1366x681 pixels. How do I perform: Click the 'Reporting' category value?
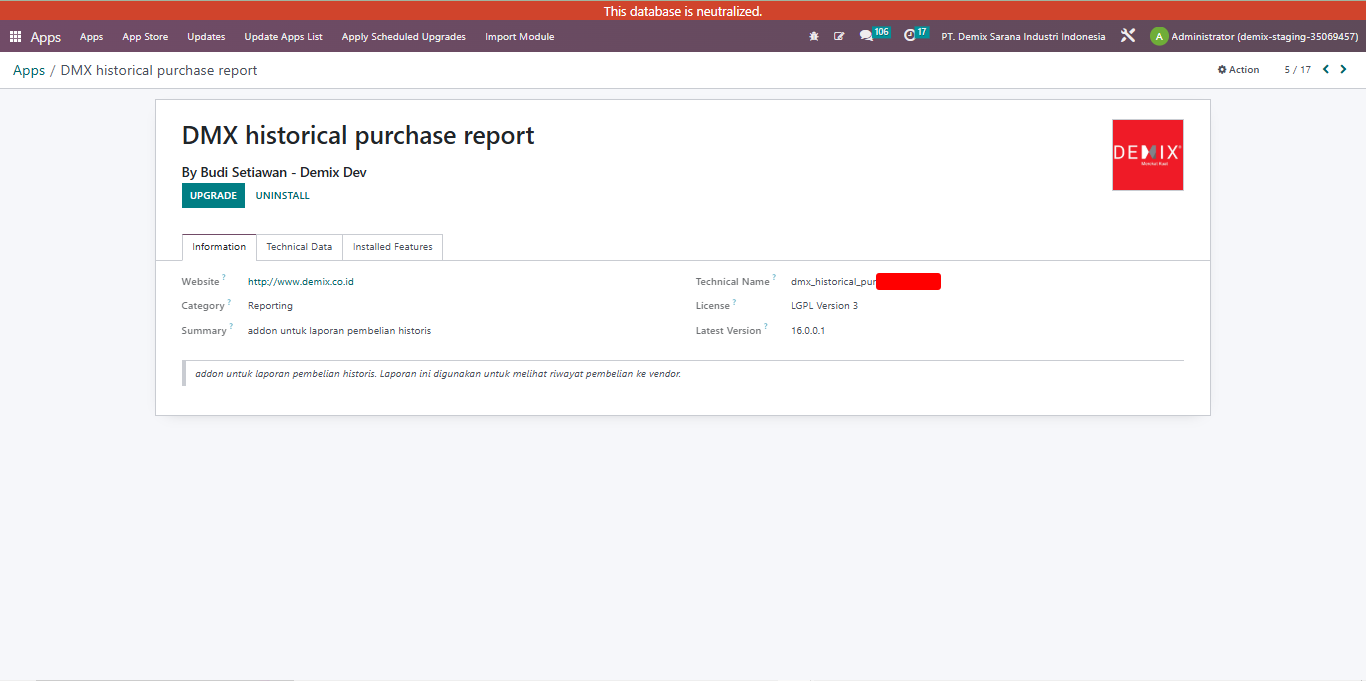click(x=270, y=306)
